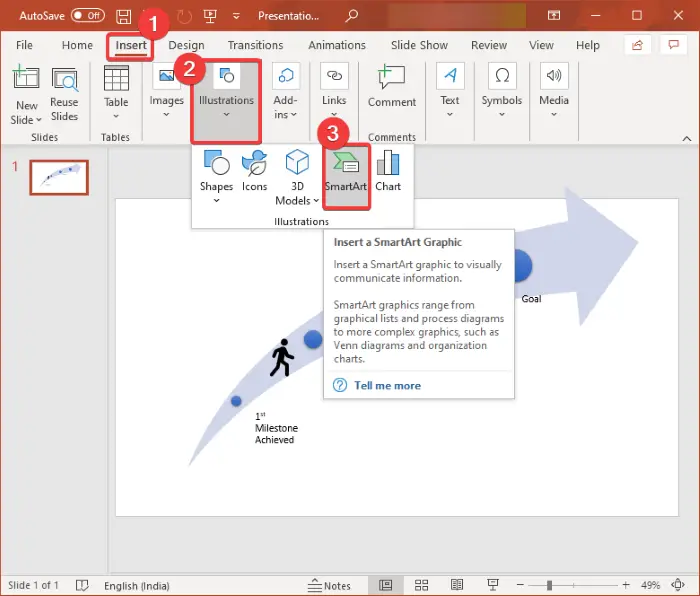Click the 49% zoom level
This screenshot has height=596, width=700.
point(650,585)
